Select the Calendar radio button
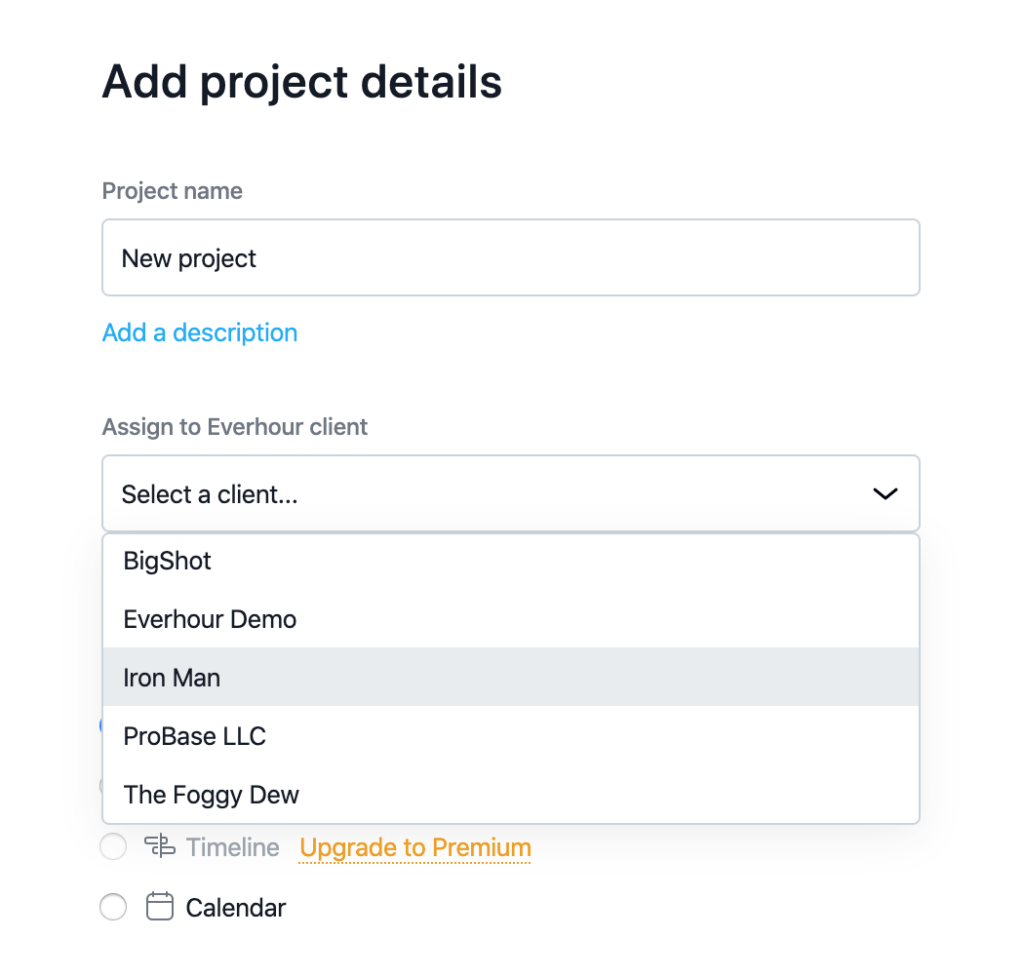1024x977 pixels. (113, 906)
